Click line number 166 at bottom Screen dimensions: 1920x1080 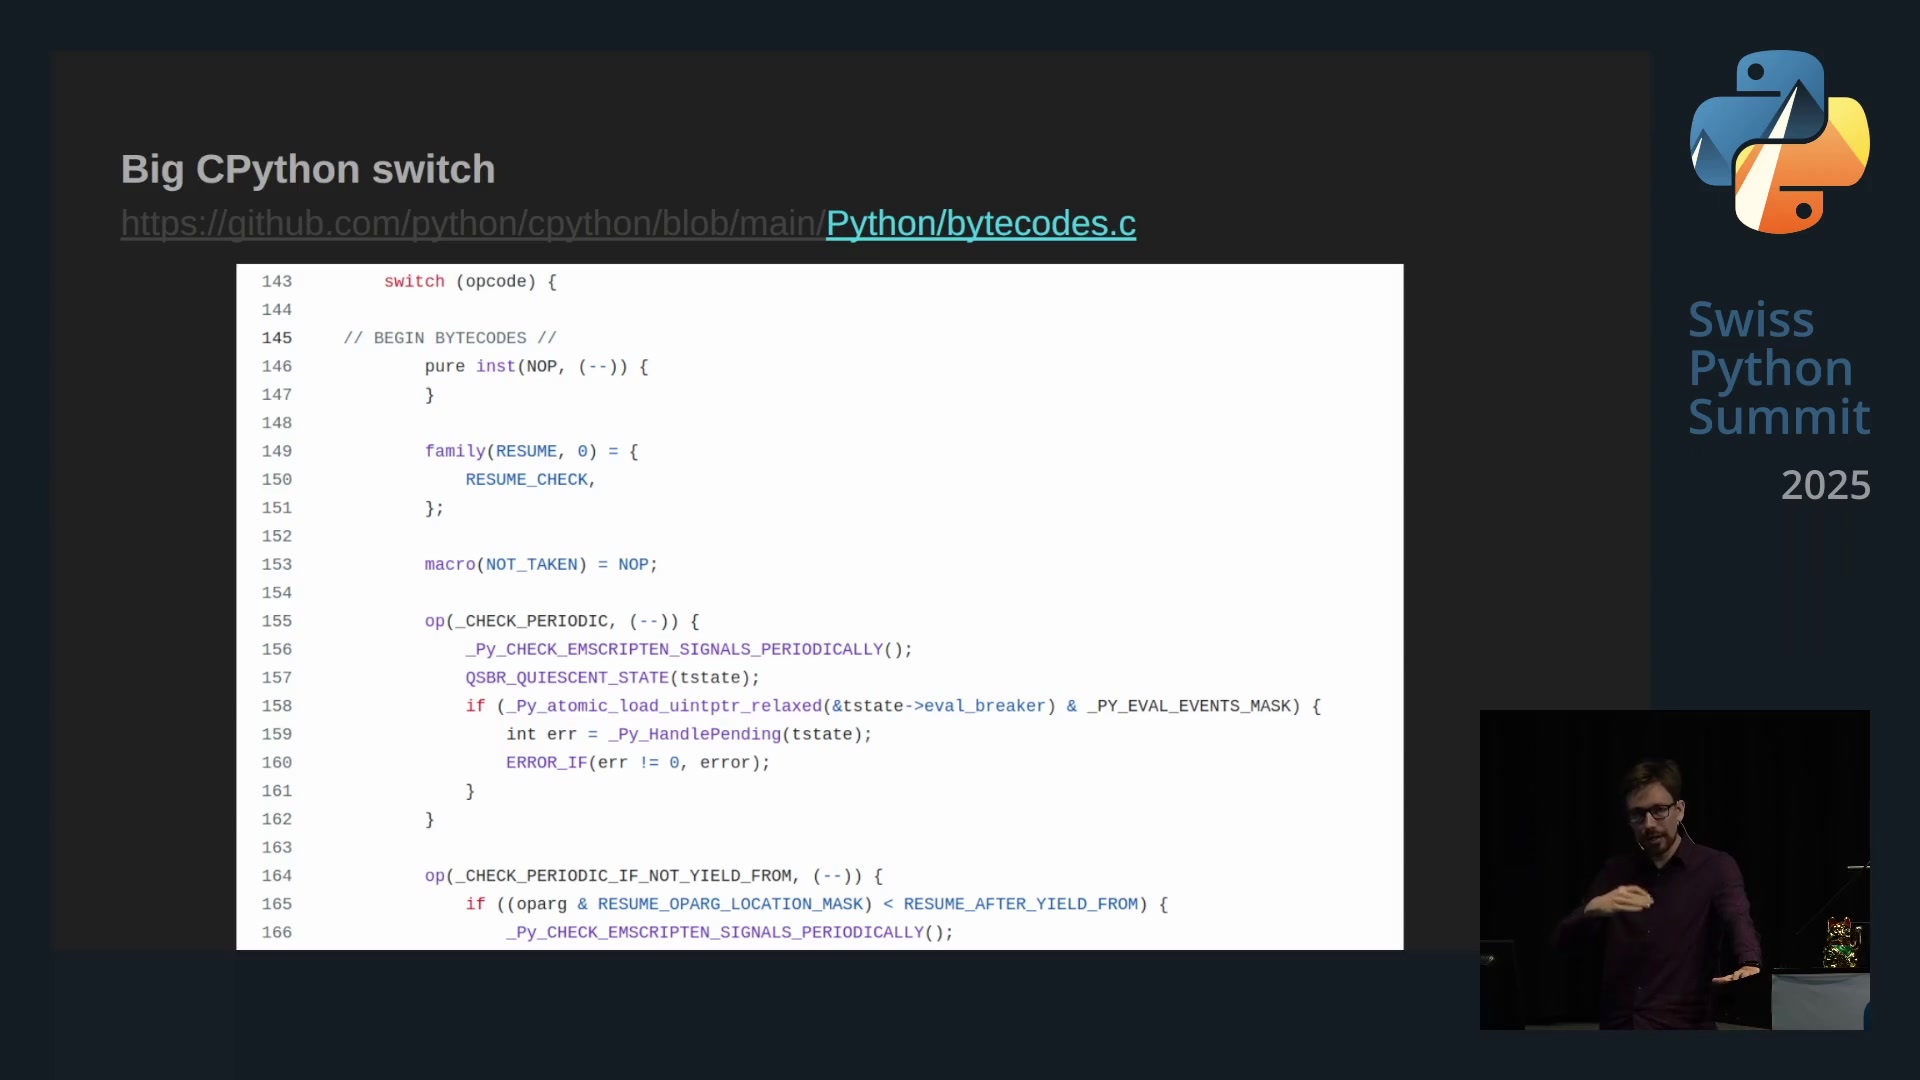[277, 933]
